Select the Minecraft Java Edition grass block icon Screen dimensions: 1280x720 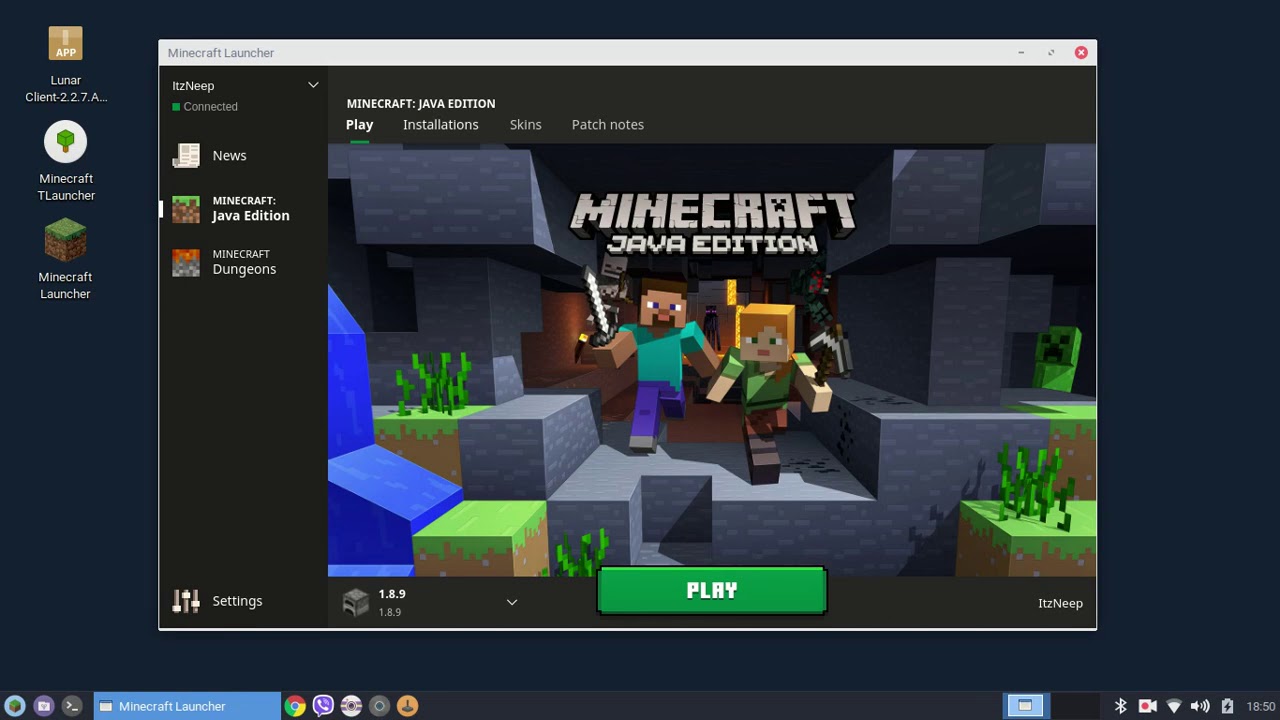tap(186, 209)
